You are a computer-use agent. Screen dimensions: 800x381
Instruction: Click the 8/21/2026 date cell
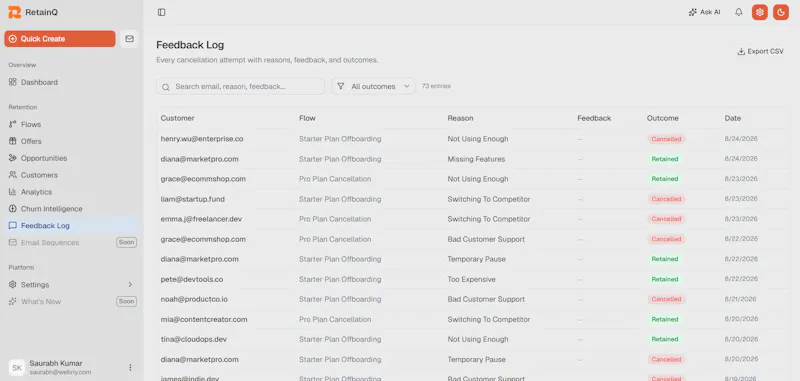[740, 299]
